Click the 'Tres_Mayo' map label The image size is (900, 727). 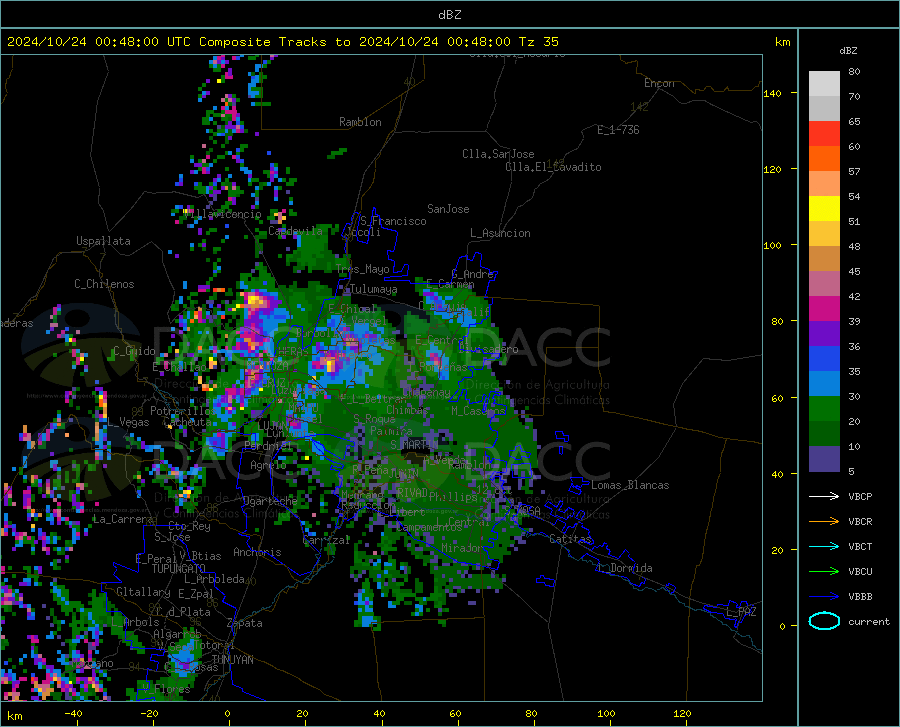[363, 269]
